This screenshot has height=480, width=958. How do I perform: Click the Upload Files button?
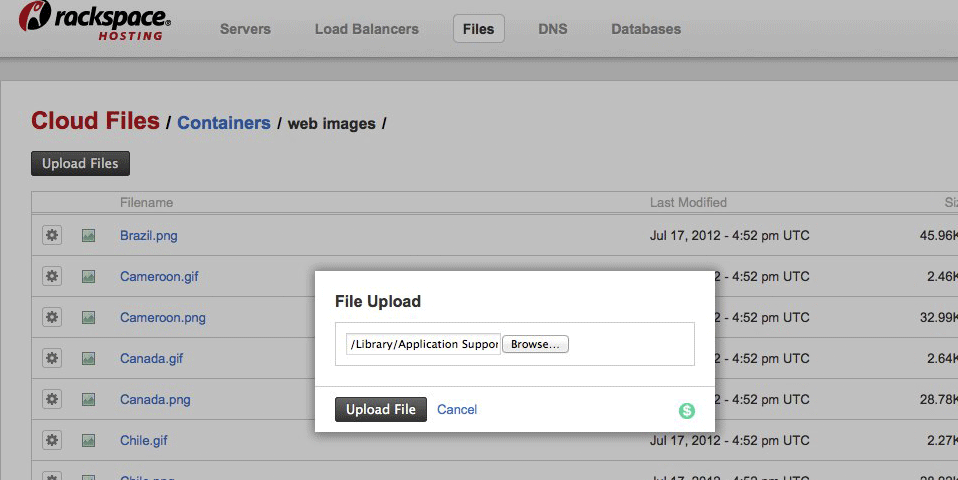coord(80,164)
